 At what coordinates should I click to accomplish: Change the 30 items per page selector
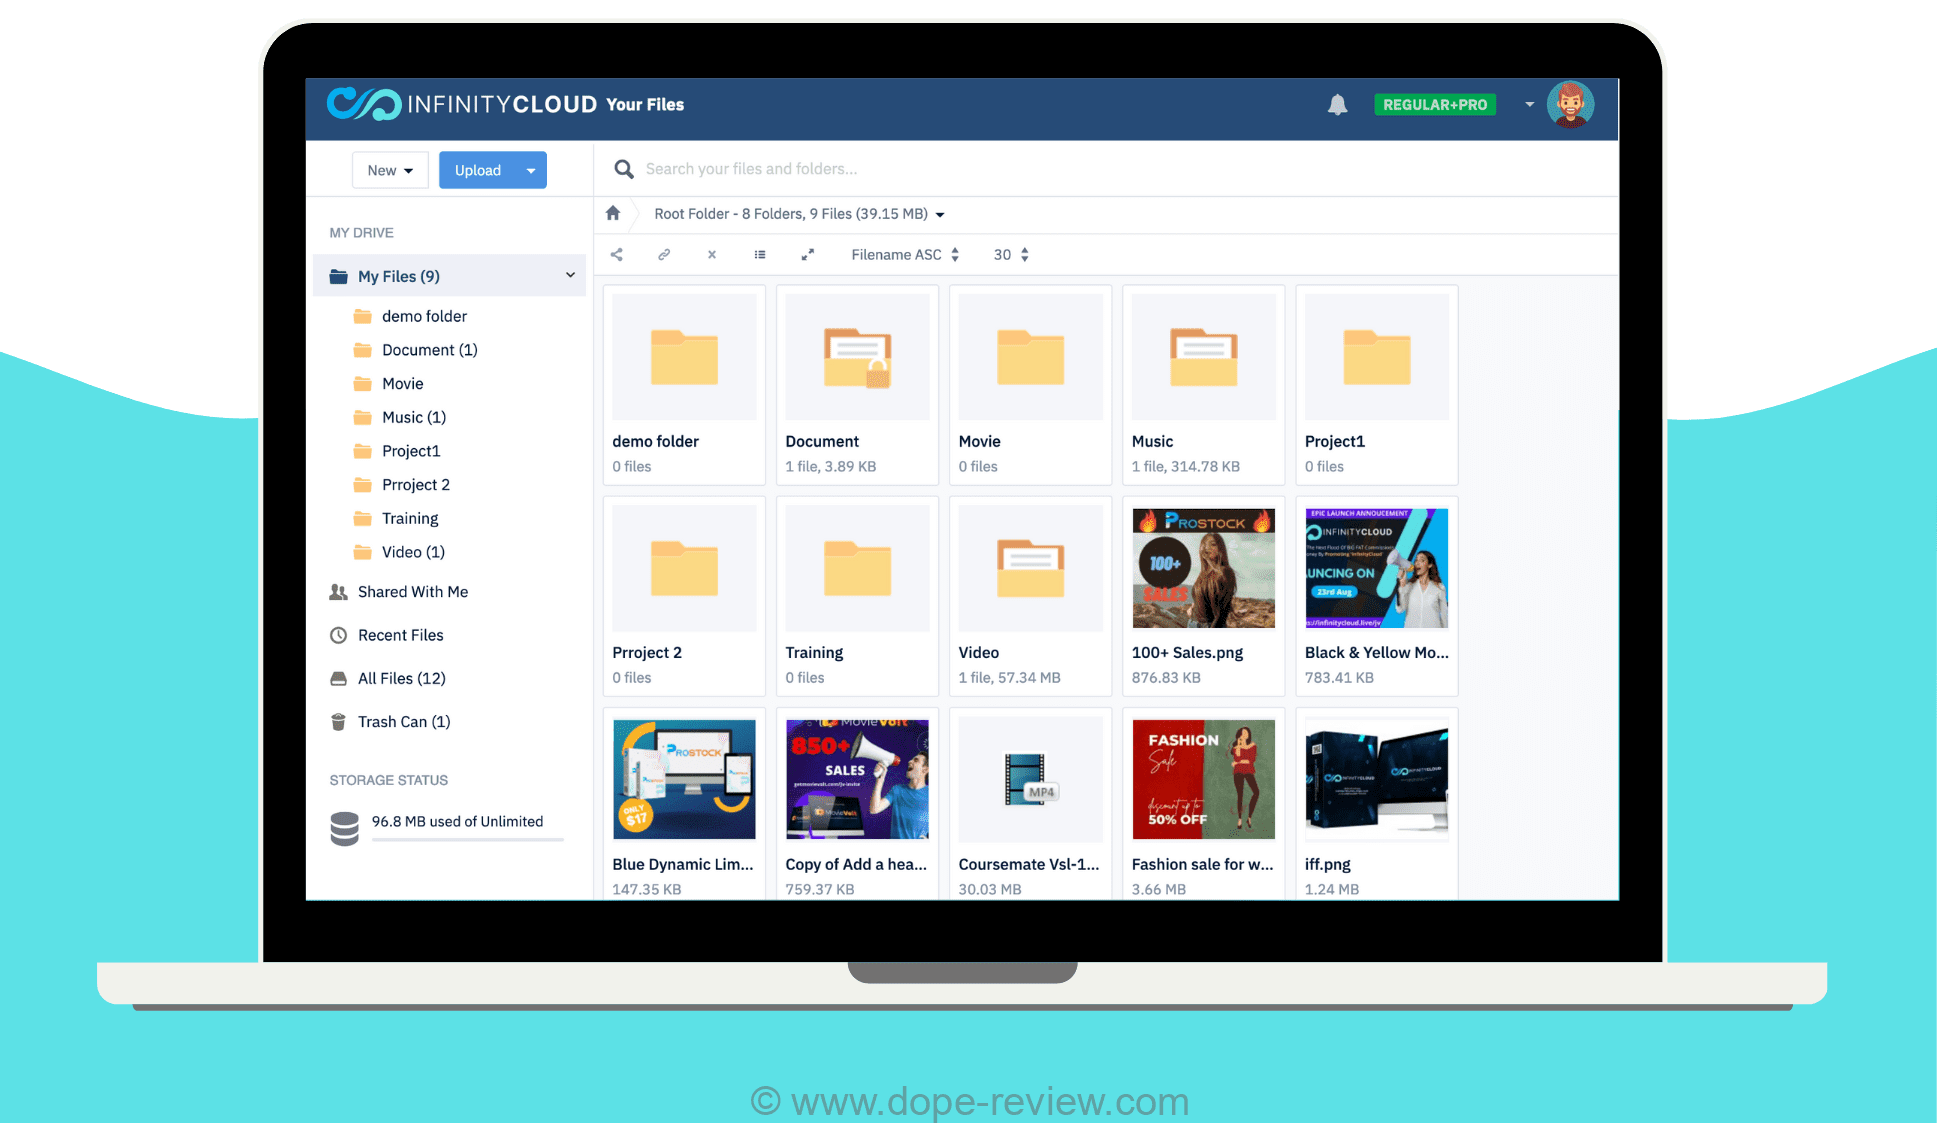tap(1011, 255)
